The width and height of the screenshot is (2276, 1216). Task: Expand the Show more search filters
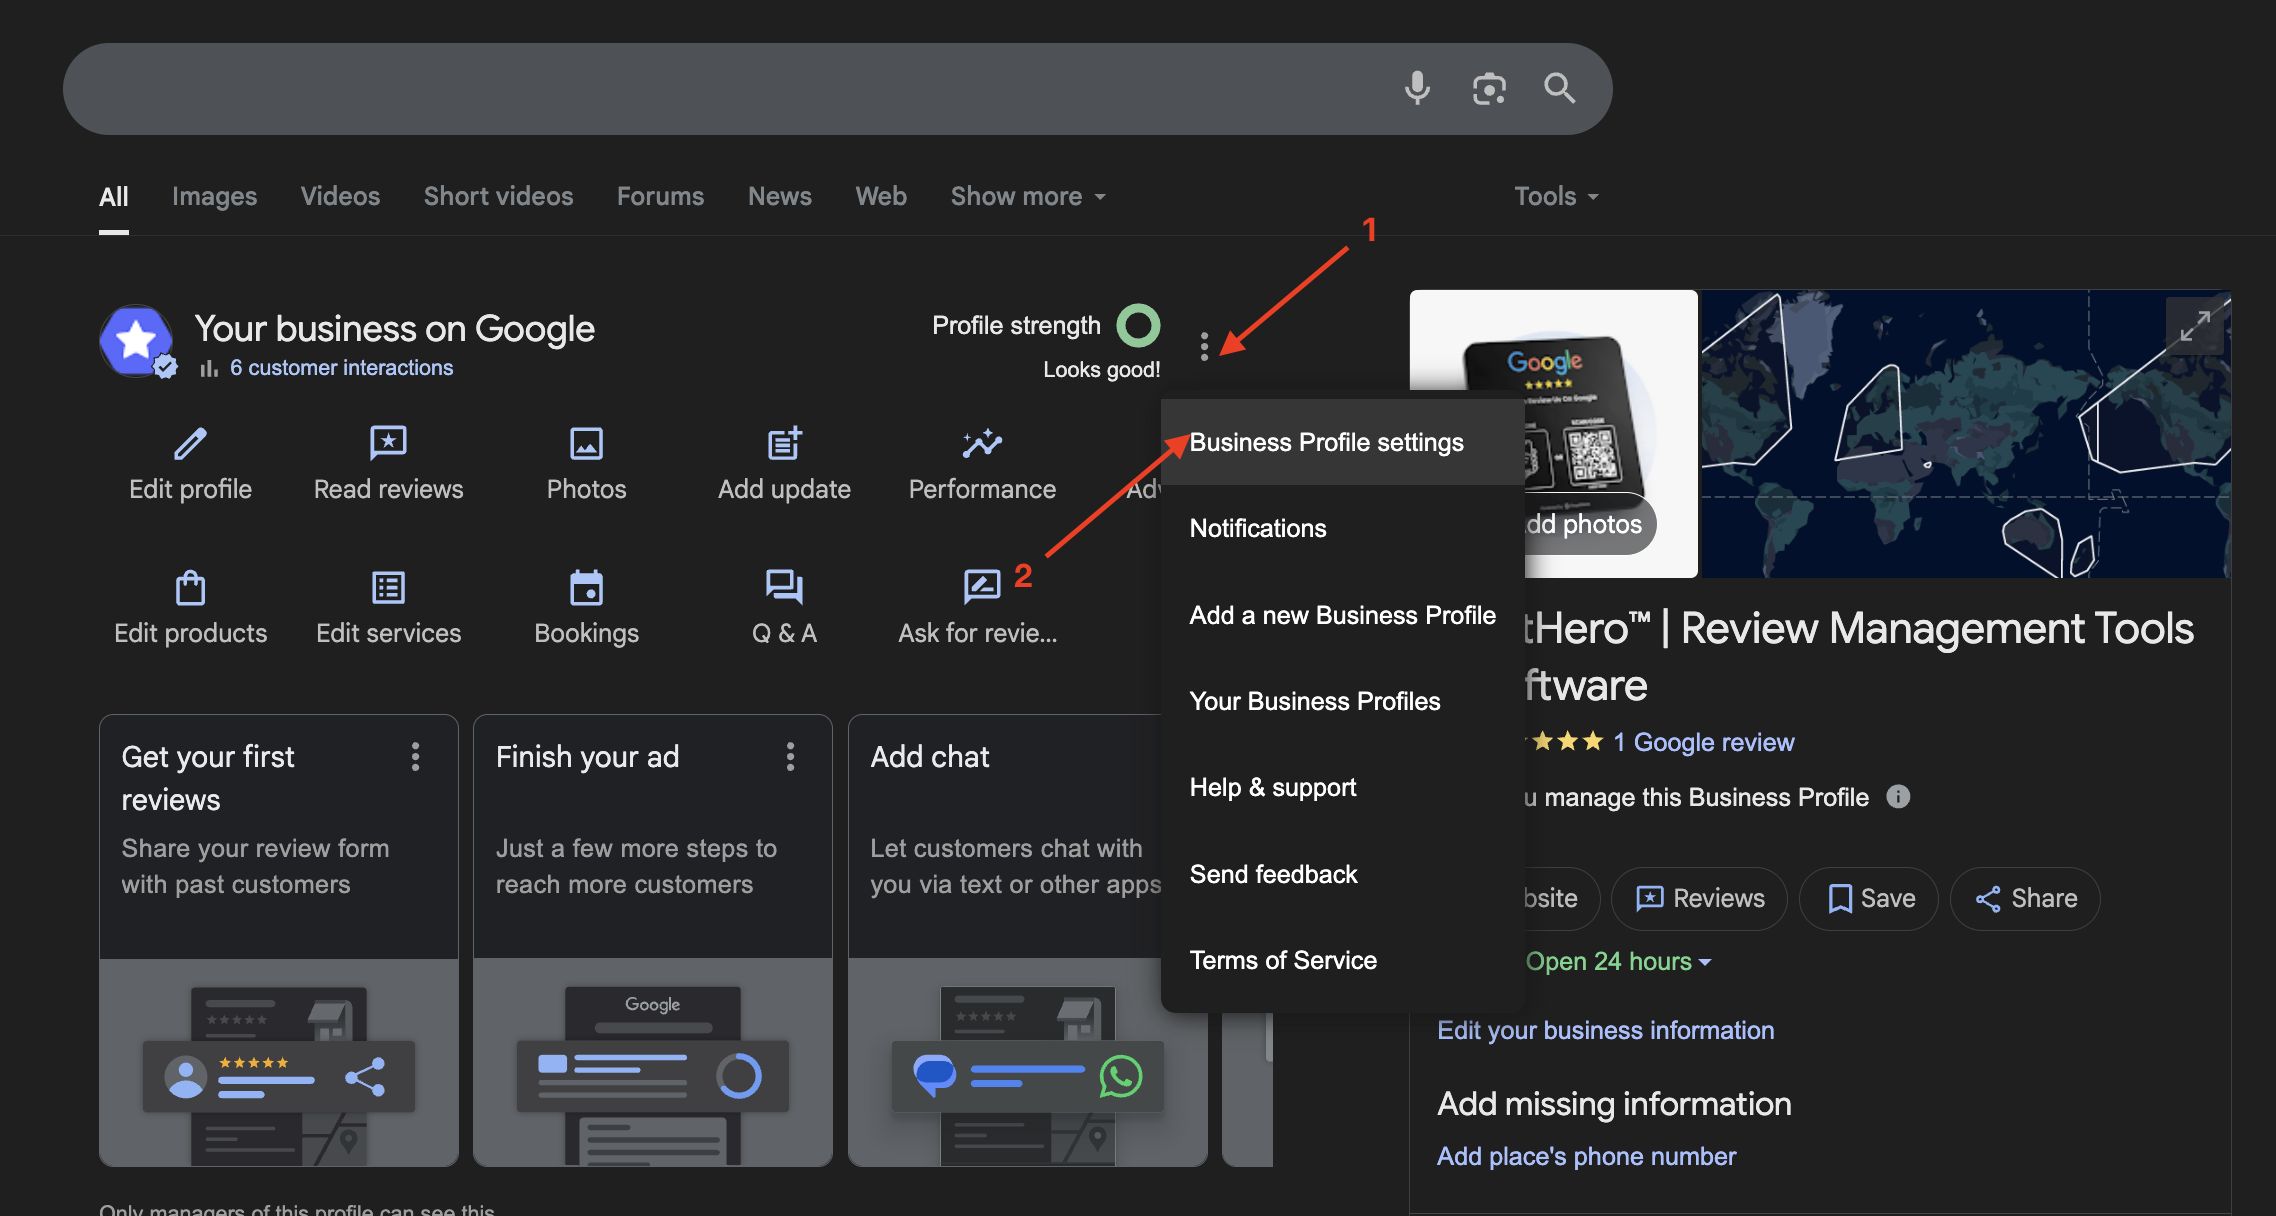click(1028, 196)
